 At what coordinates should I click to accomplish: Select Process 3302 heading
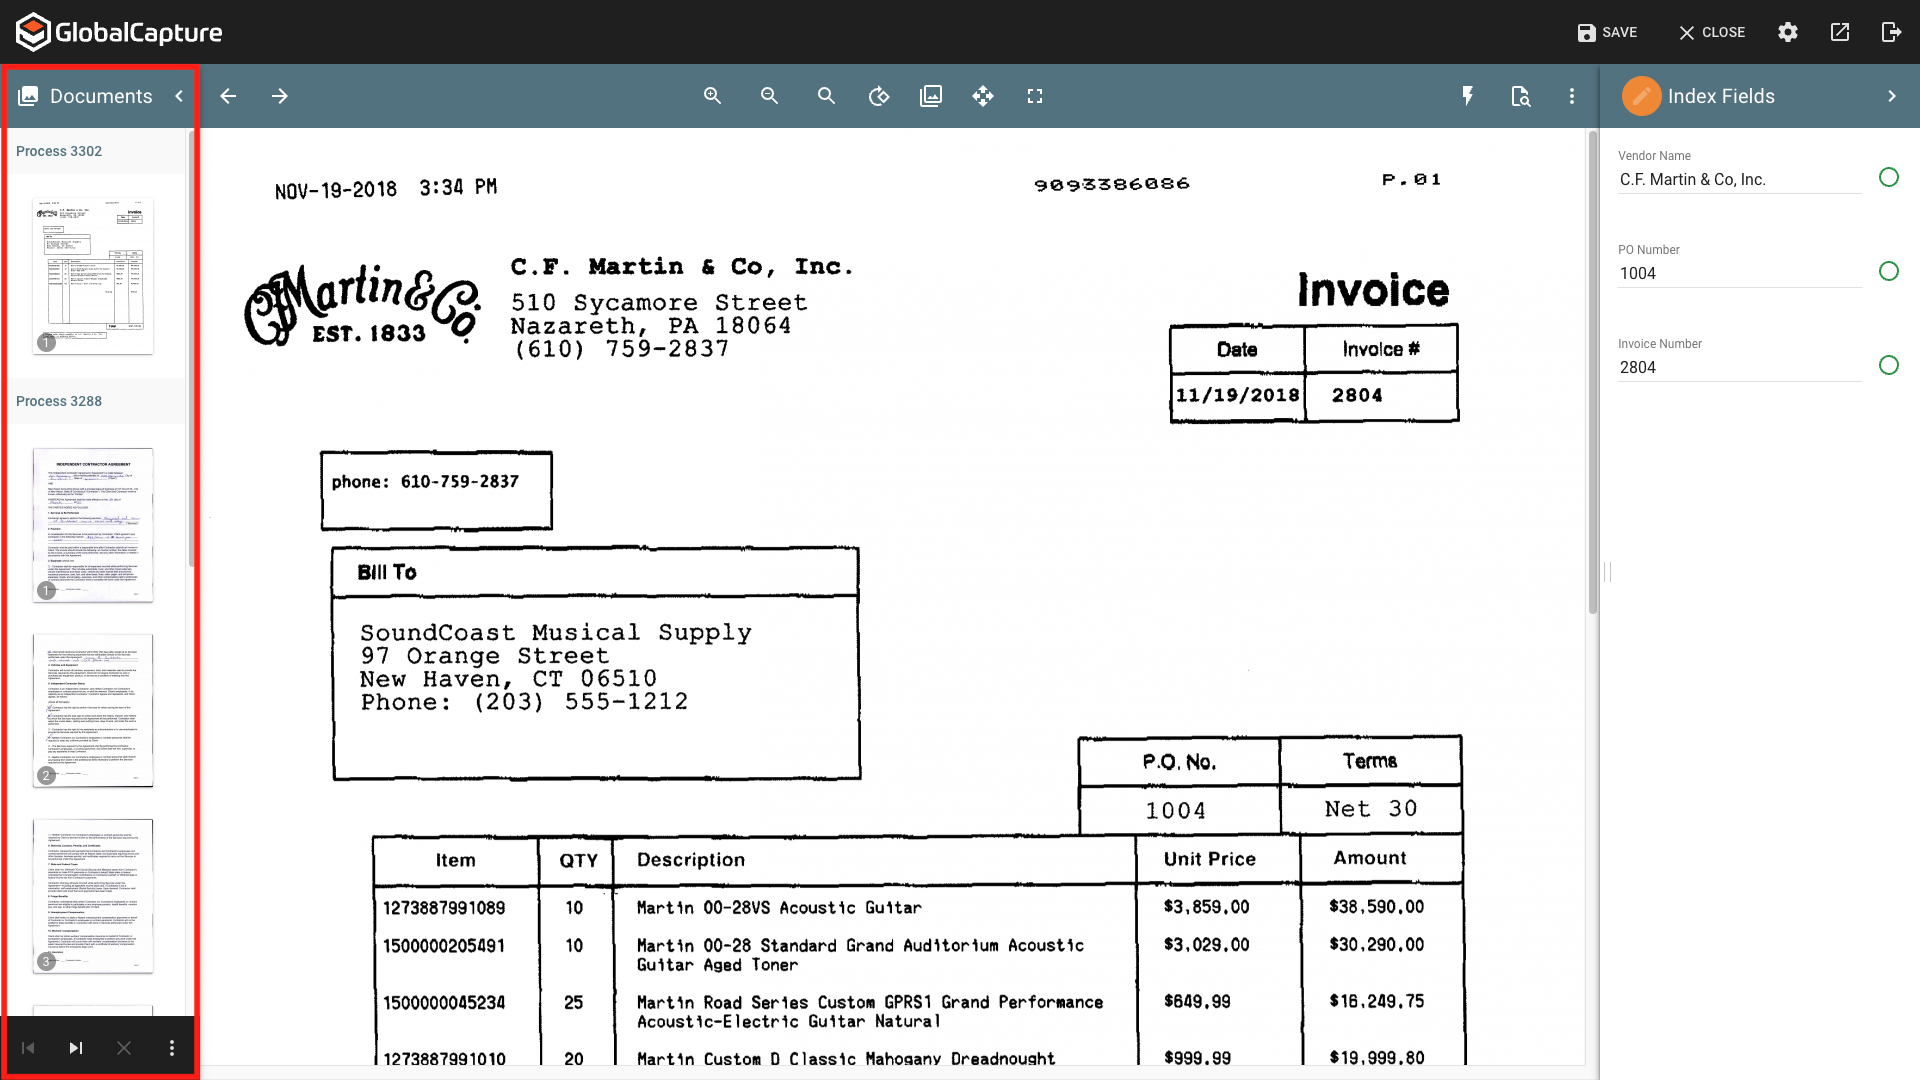(x=59, y=151)
